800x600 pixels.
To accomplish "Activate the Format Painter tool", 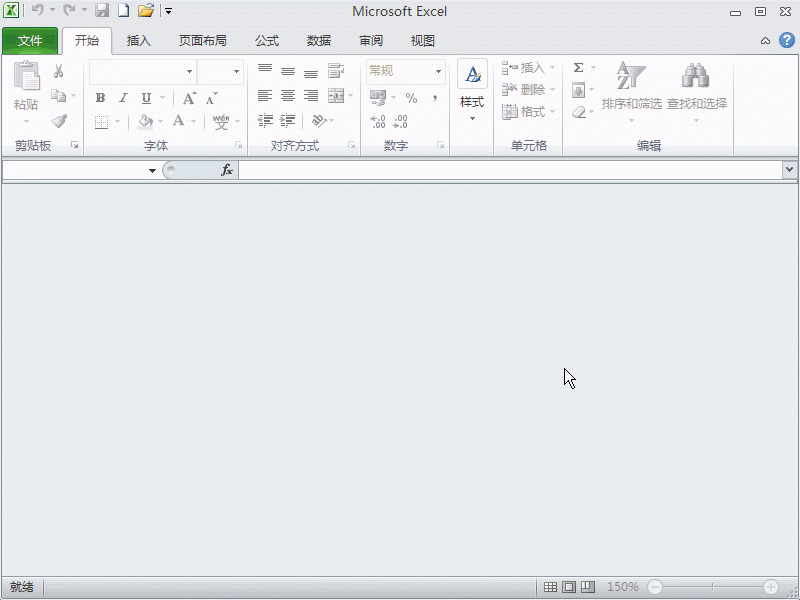I will 58,121.
